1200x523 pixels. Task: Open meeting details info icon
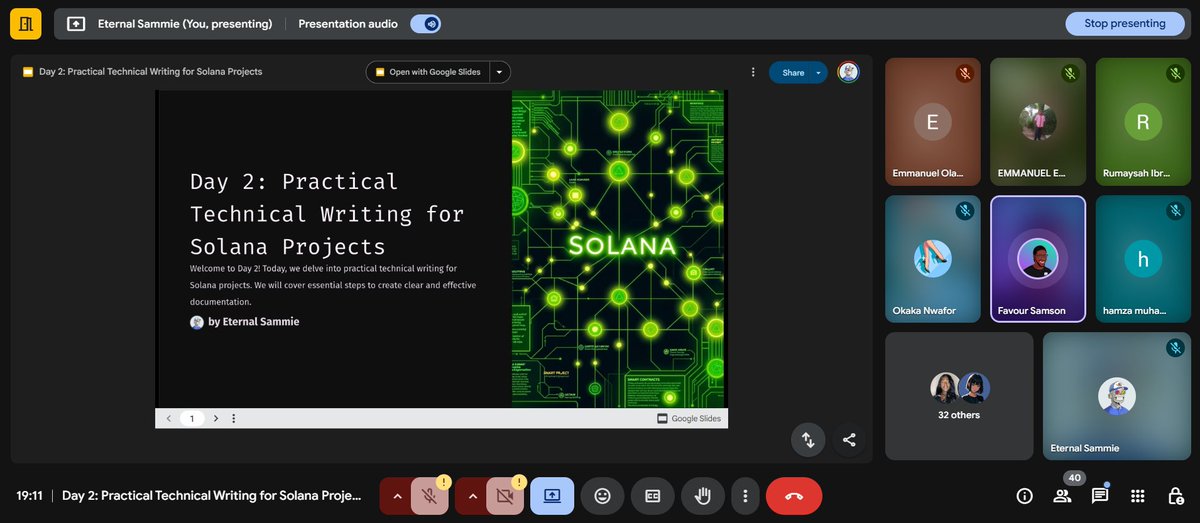click(x=1024, y=496)
